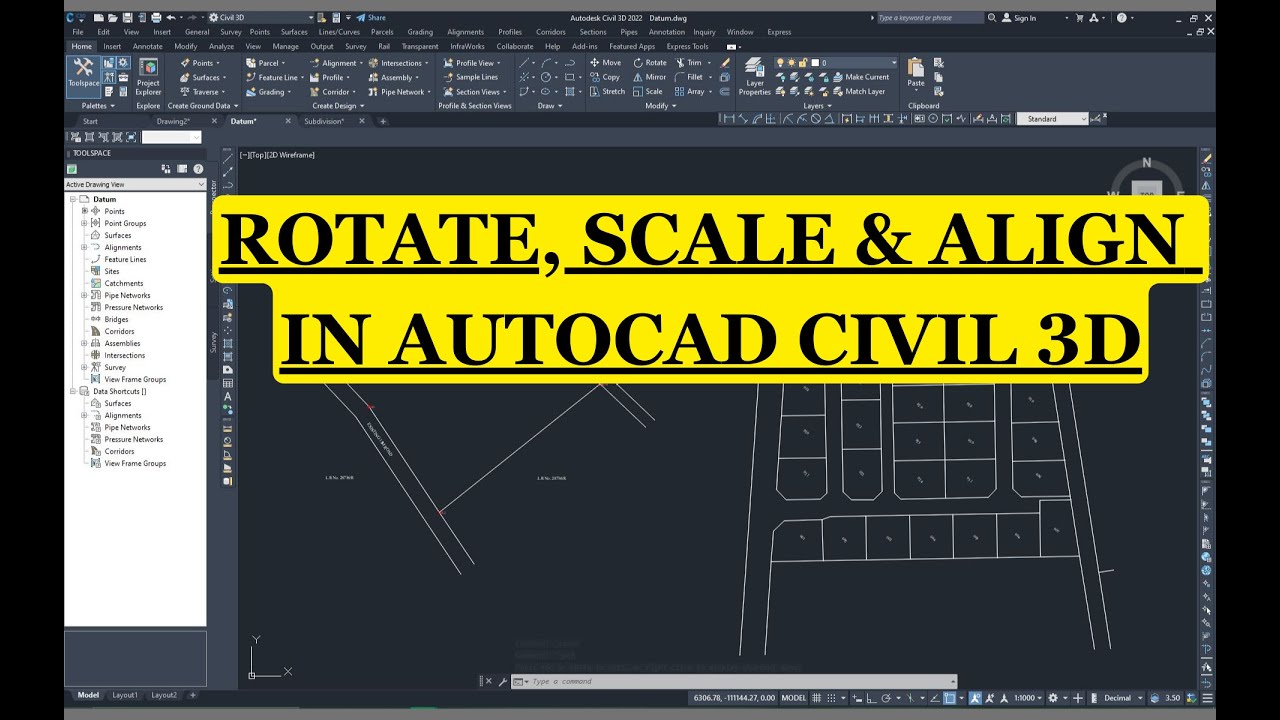Open the Alignments menu in menu bar
Viewport: 1280px width, 720px height.
(465, 32)
